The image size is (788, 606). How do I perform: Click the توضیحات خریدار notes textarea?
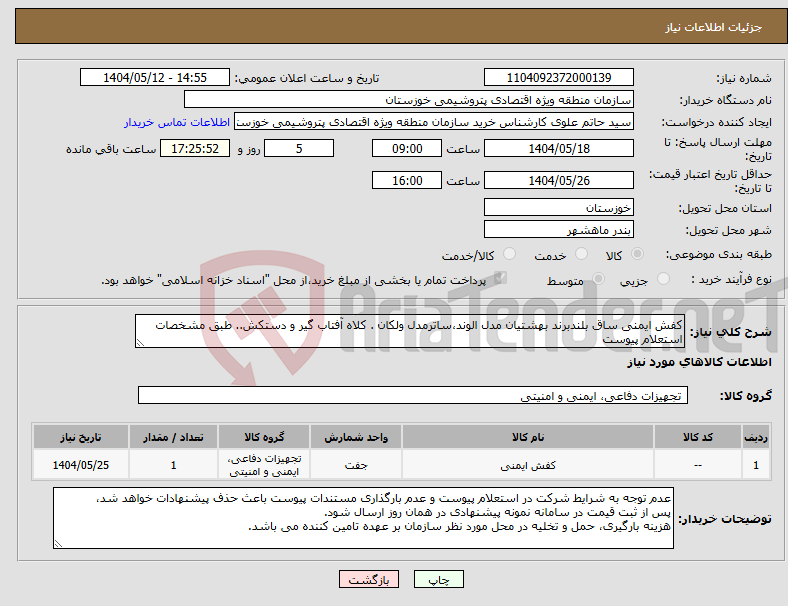(363, 518)
